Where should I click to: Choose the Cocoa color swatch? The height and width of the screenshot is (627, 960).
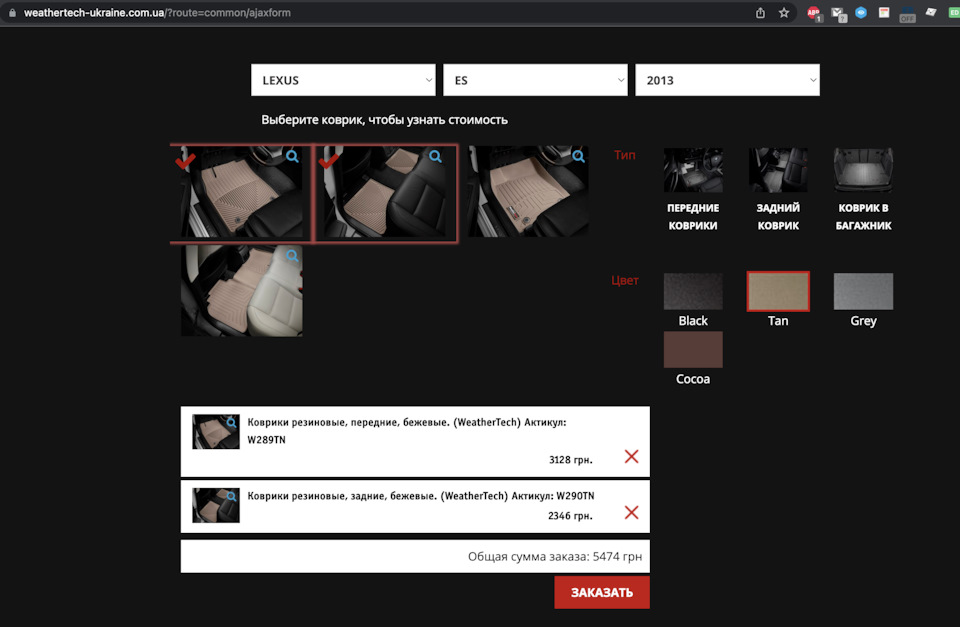pyautogui.click(x=693, y=350)
